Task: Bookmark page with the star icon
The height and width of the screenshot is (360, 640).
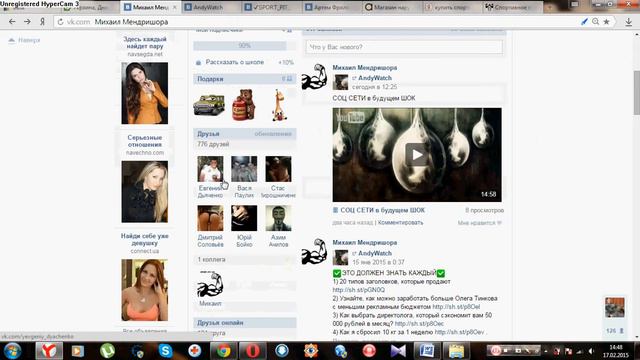Action: [x=607, y=22]
